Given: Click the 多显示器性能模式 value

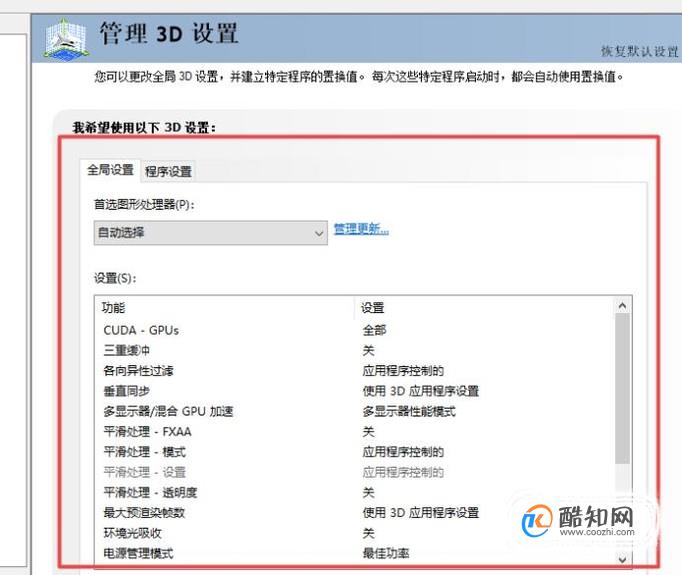Looking at the screenshot, I should click(409, 411).
